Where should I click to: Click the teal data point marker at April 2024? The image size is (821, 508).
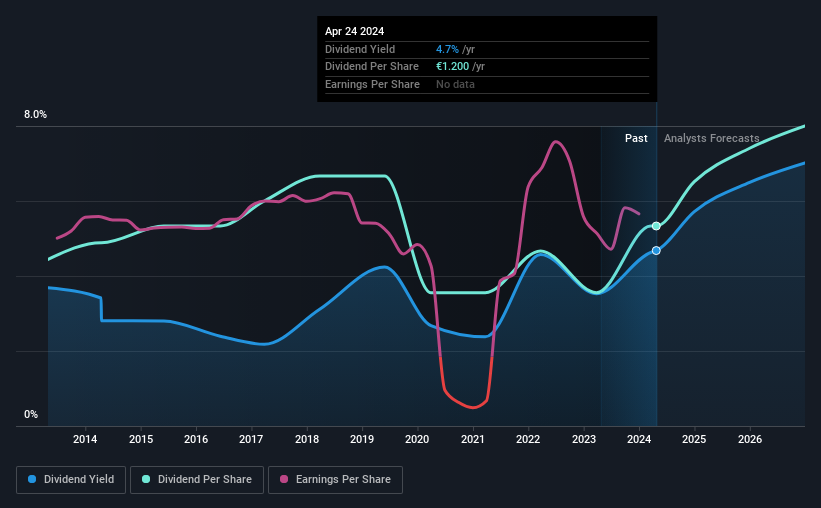tap(656, 226)
